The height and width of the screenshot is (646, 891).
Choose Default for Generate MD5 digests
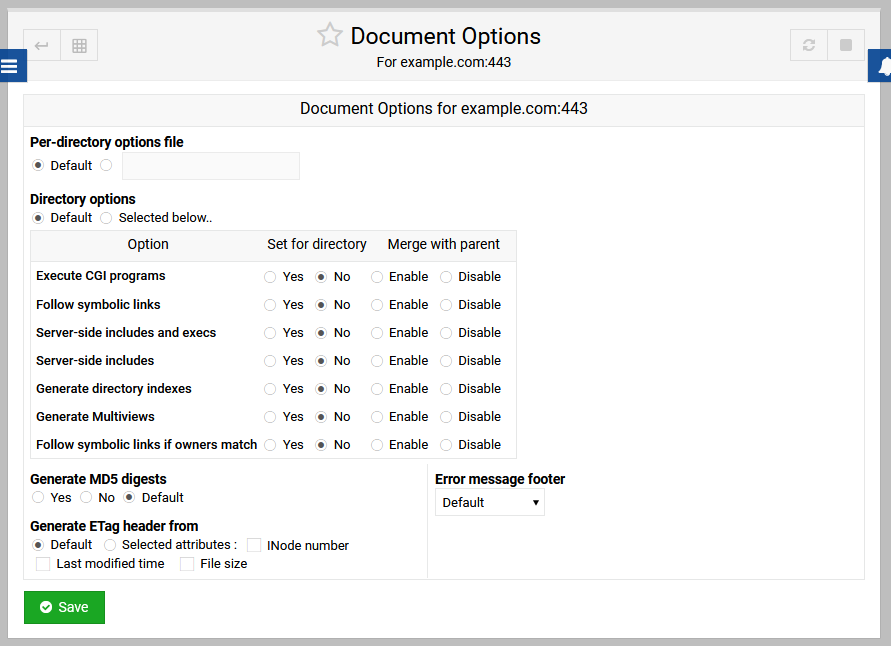pos(129,498)
